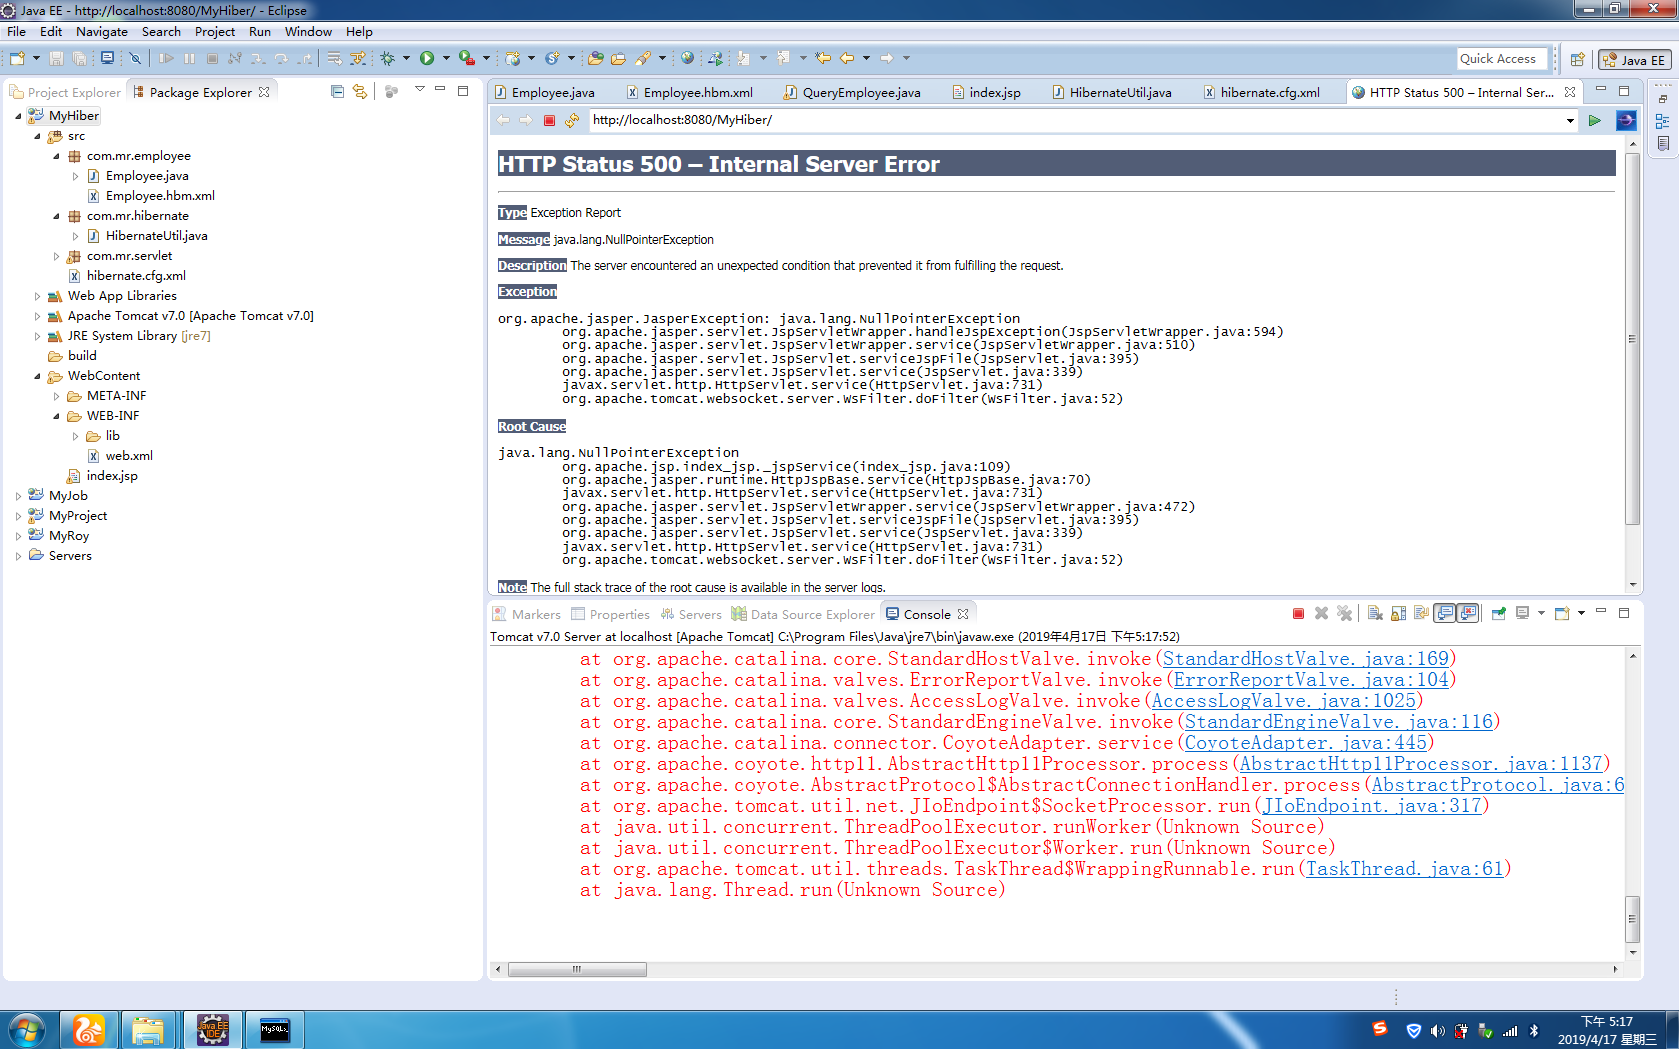Click the console vertical scrollbar thumb
Viewport: 1679px width, 1049px height.
[x=1632, y=919]
